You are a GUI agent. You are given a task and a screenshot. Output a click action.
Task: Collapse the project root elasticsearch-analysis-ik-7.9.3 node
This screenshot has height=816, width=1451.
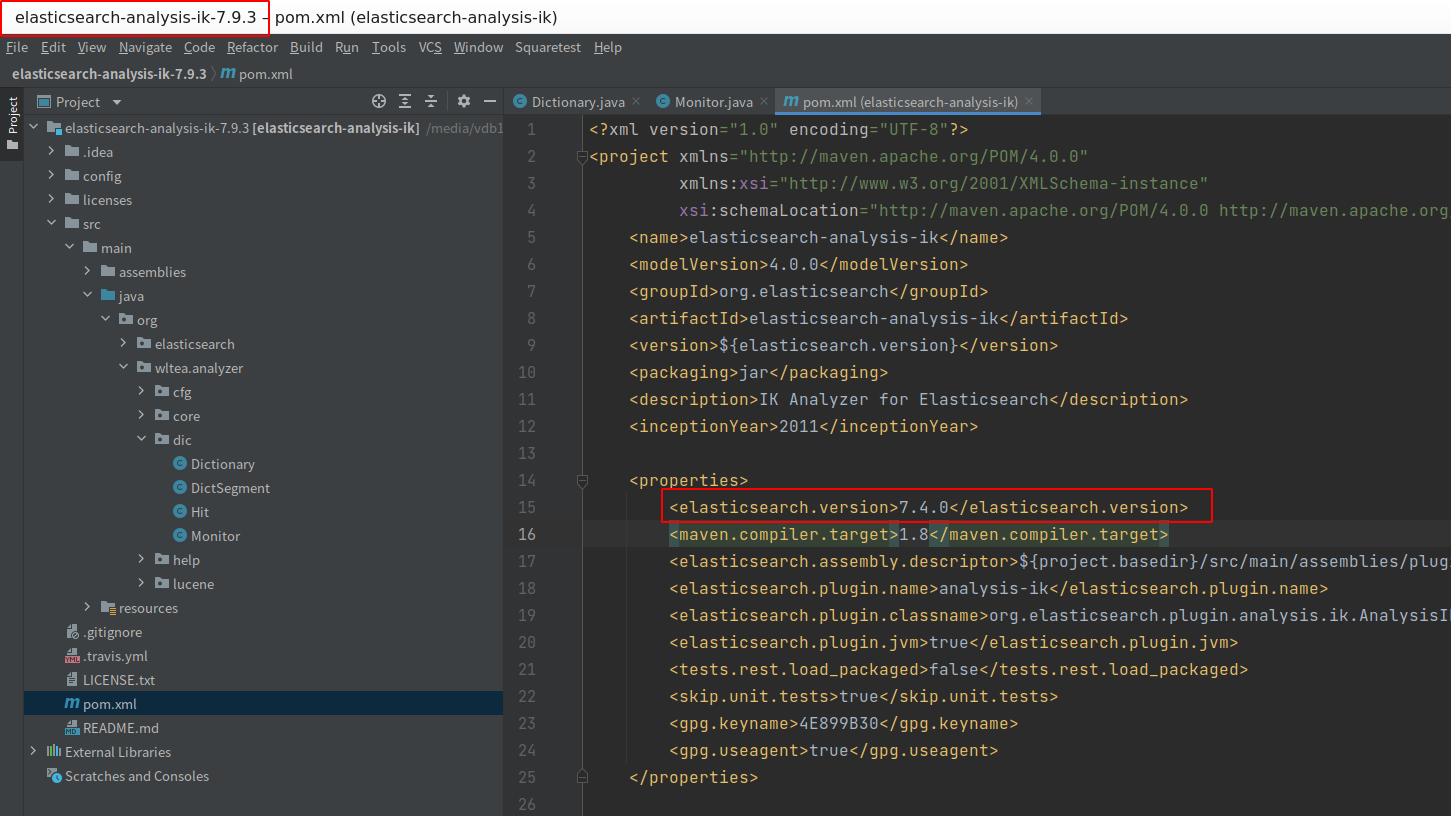point(33,128)
